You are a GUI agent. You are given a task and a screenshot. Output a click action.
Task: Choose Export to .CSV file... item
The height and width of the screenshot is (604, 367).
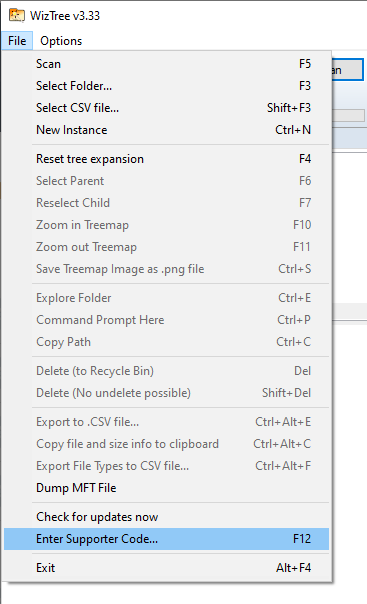(x=166, y=422)
